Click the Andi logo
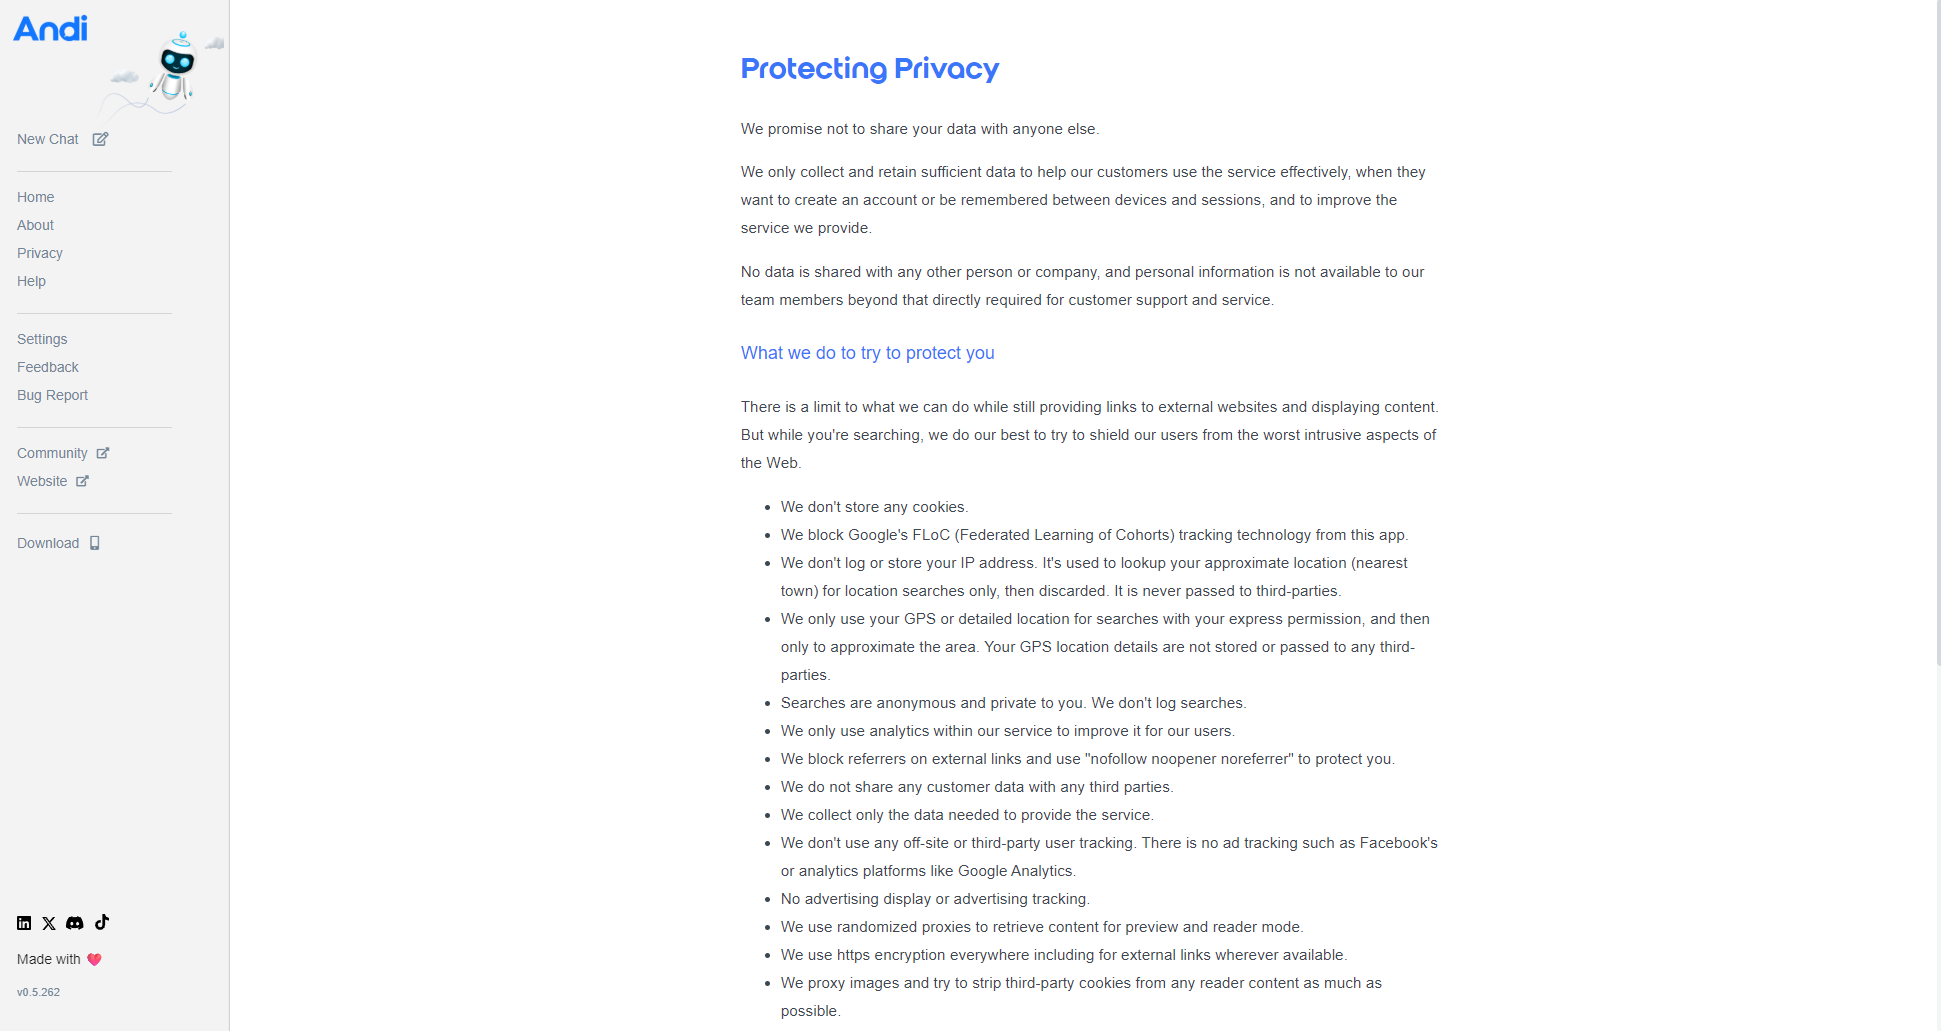 [51, 29]
